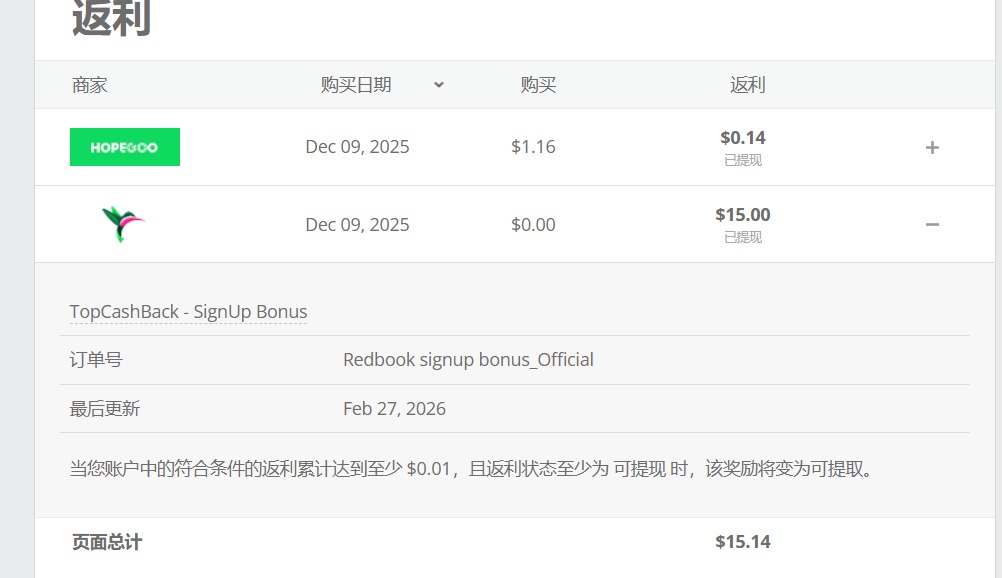Screen dimensions: 1002x578
Task: Click the 购买 column header
Action: click(538, 85)
